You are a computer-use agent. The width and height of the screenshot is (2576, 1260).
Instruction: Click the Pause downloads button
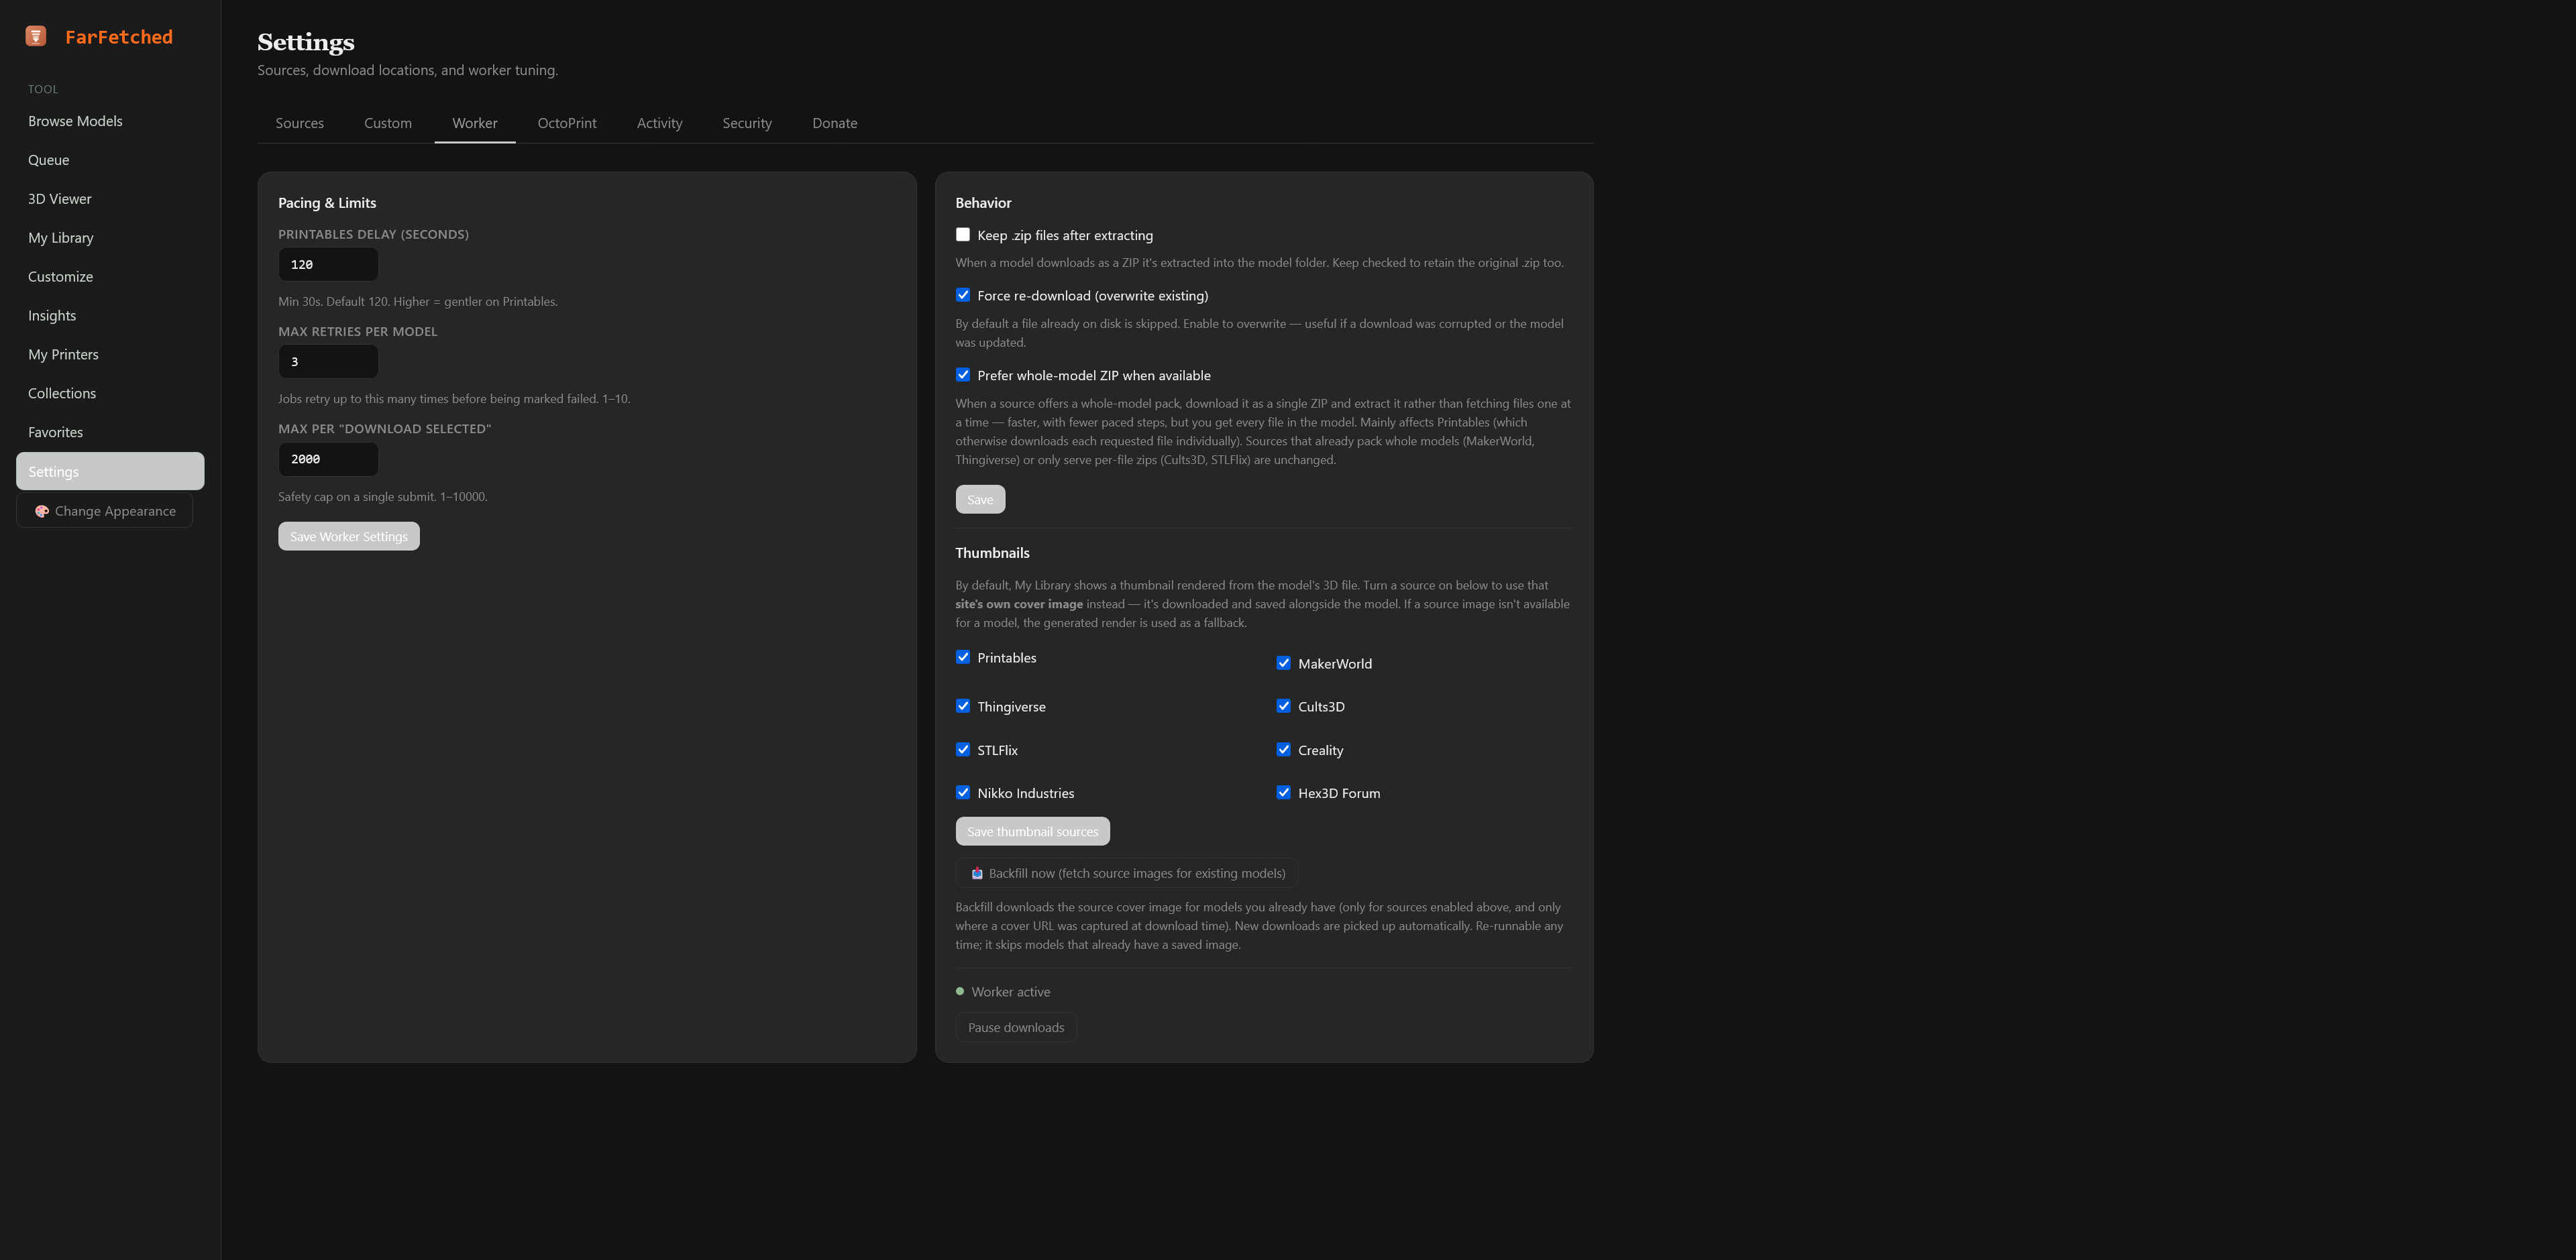point(1016,1027)
